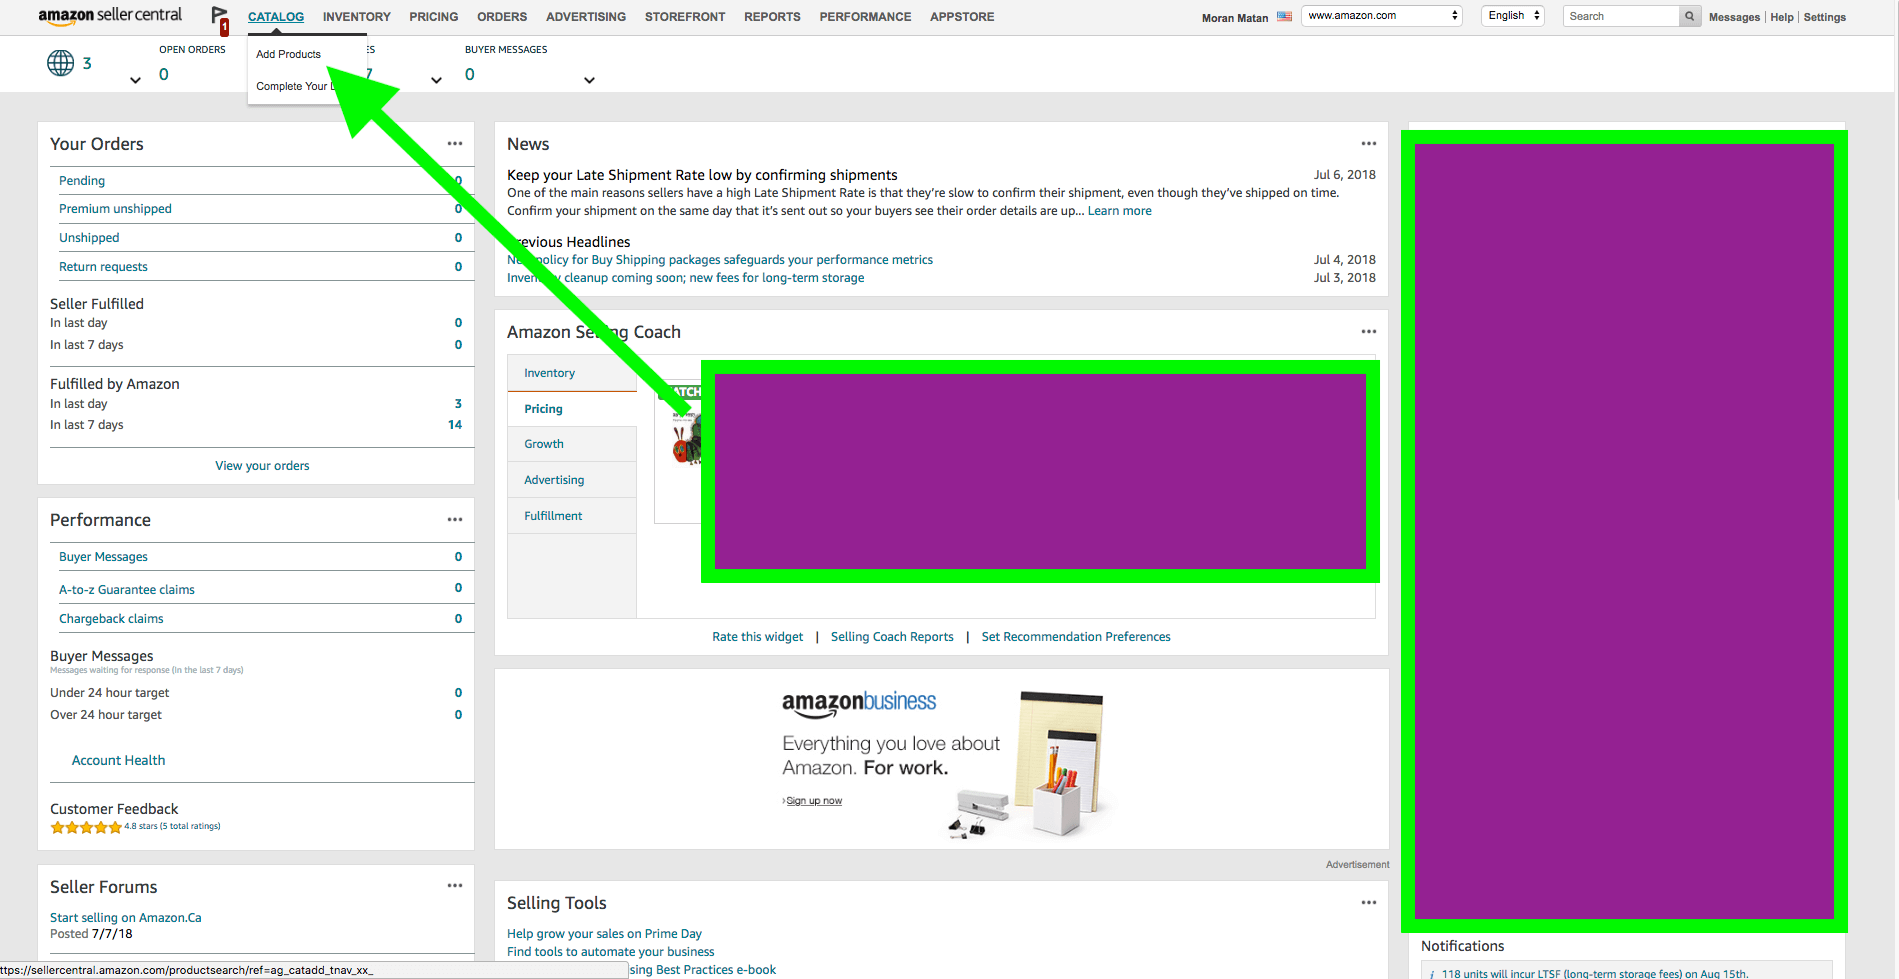The image size is (1899, 979).
Task: Open the Inventory menu
Action: pos(357,17)
